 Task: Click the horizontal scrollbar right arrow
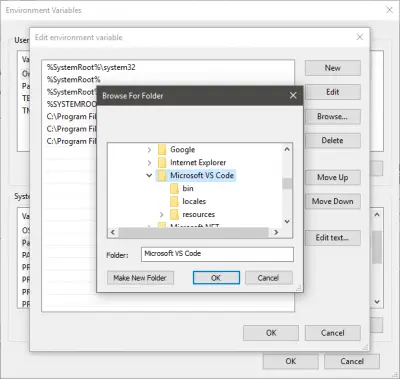(276, 232)
